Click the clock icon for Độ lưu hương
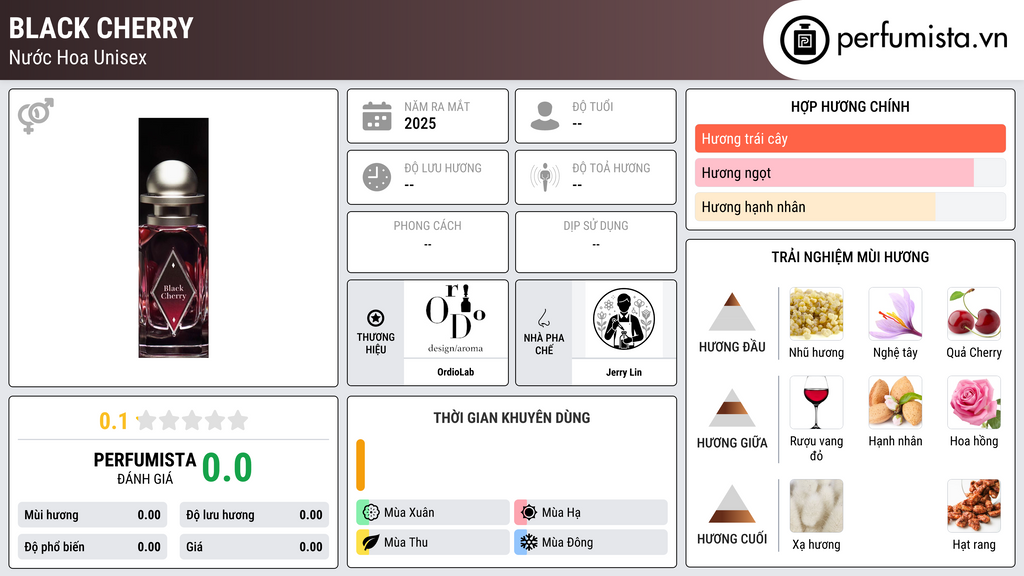This screenshot has width=1024, height=576. tap(377, 177)
